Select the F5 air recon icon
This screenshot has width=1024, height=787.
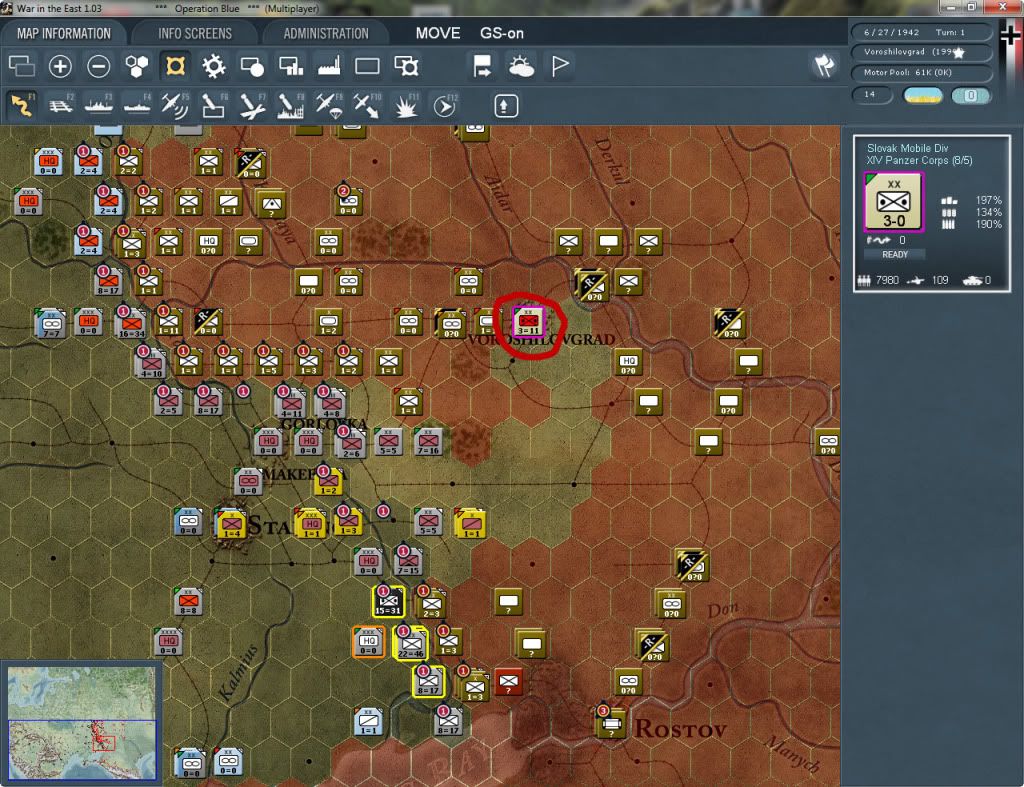pyautogui.click(x=175, y=105)
